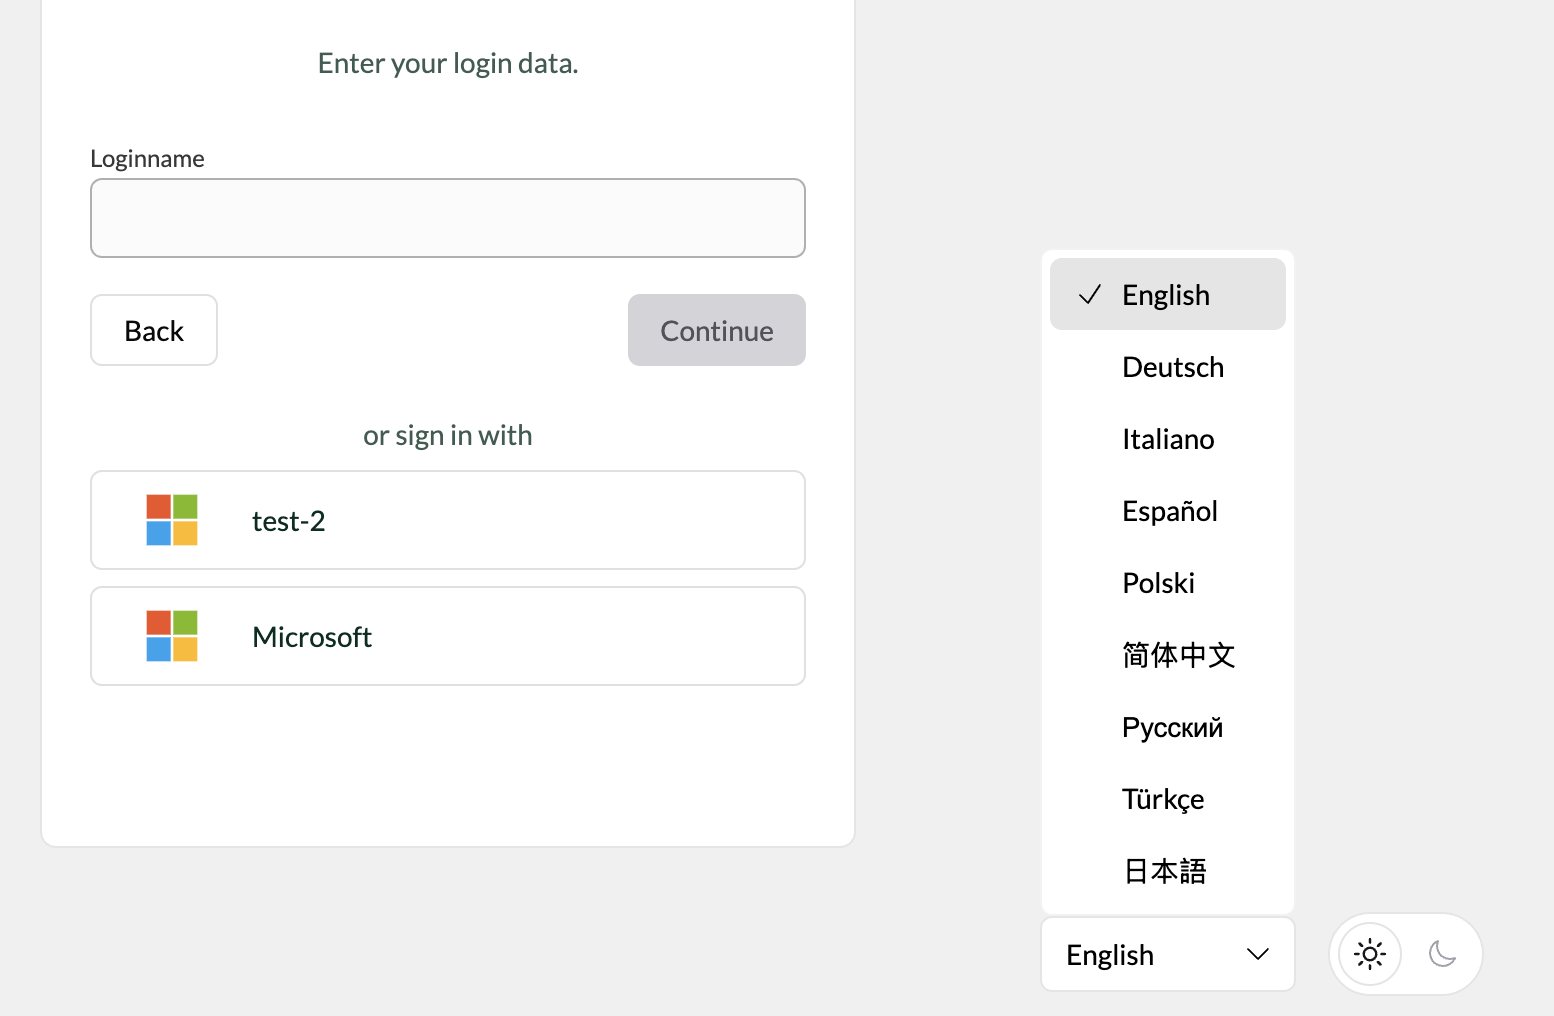Screen dimensions: 1554x1016
Task: Focus the Loginname input field
Action: (x=448, y=218)
